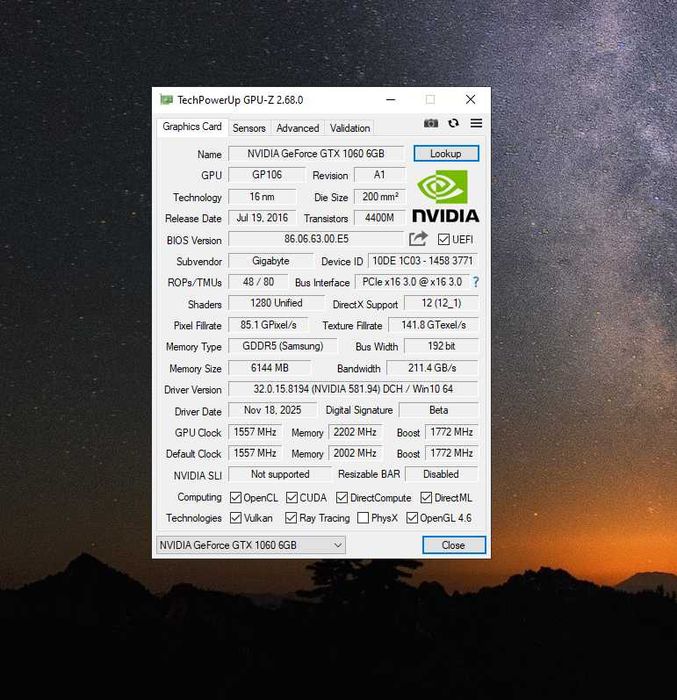Click the DirectX Support value 12 (12_1)
677x700 pixels.
click(x=441, y=303)
